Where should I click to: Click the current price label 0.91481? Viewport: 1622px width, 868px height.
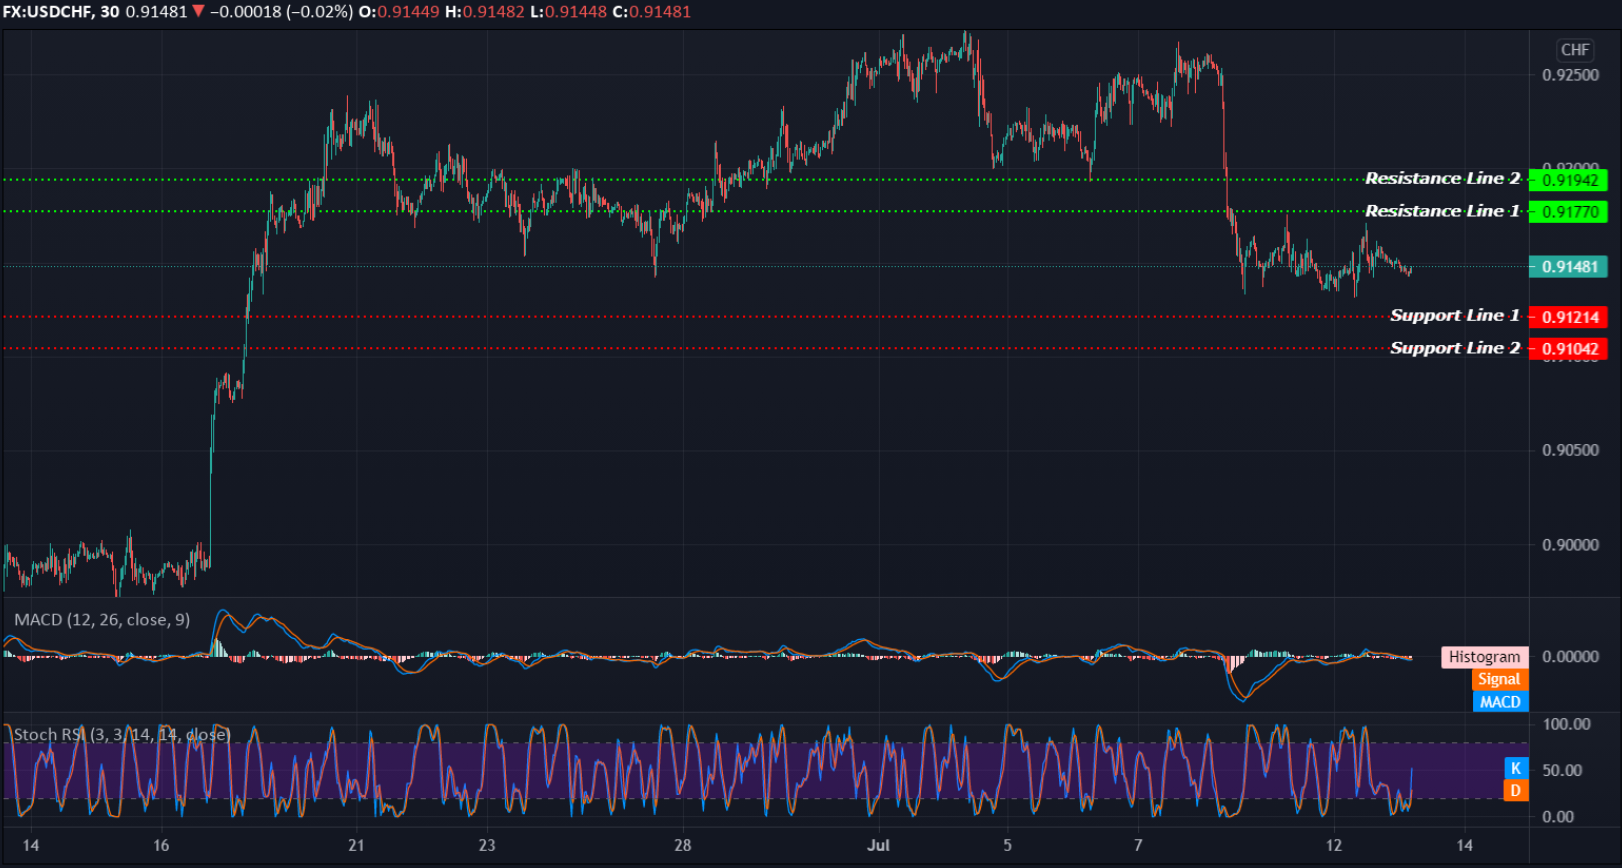(1569, 267)
